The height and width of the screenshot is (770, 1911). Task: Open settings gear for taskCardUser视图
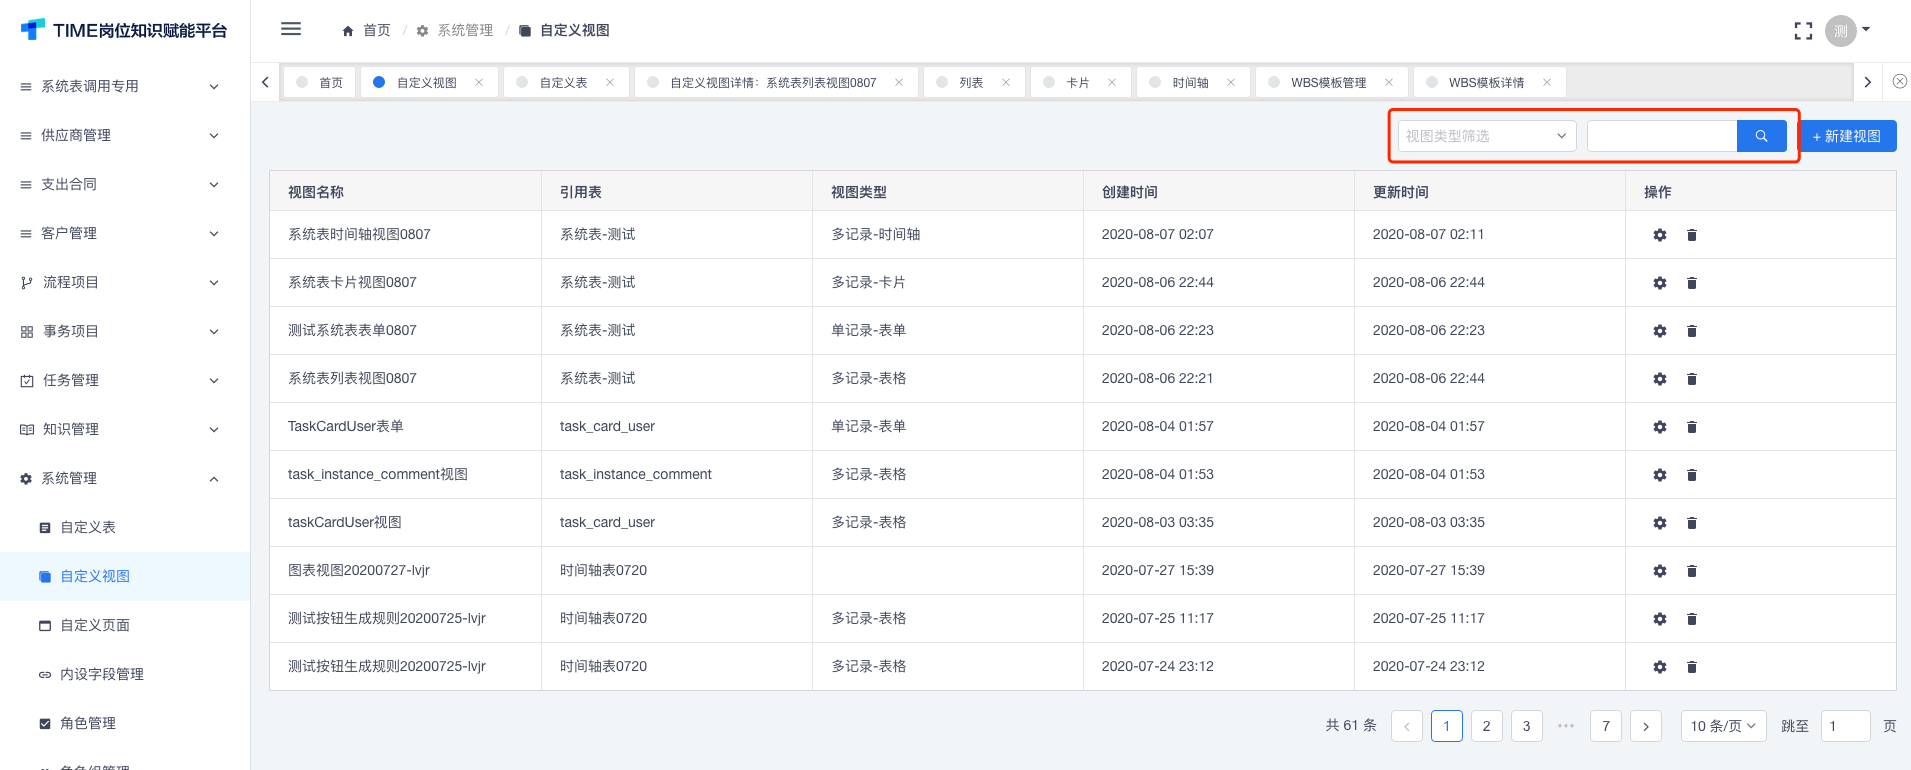click(x=1660, y=523)
